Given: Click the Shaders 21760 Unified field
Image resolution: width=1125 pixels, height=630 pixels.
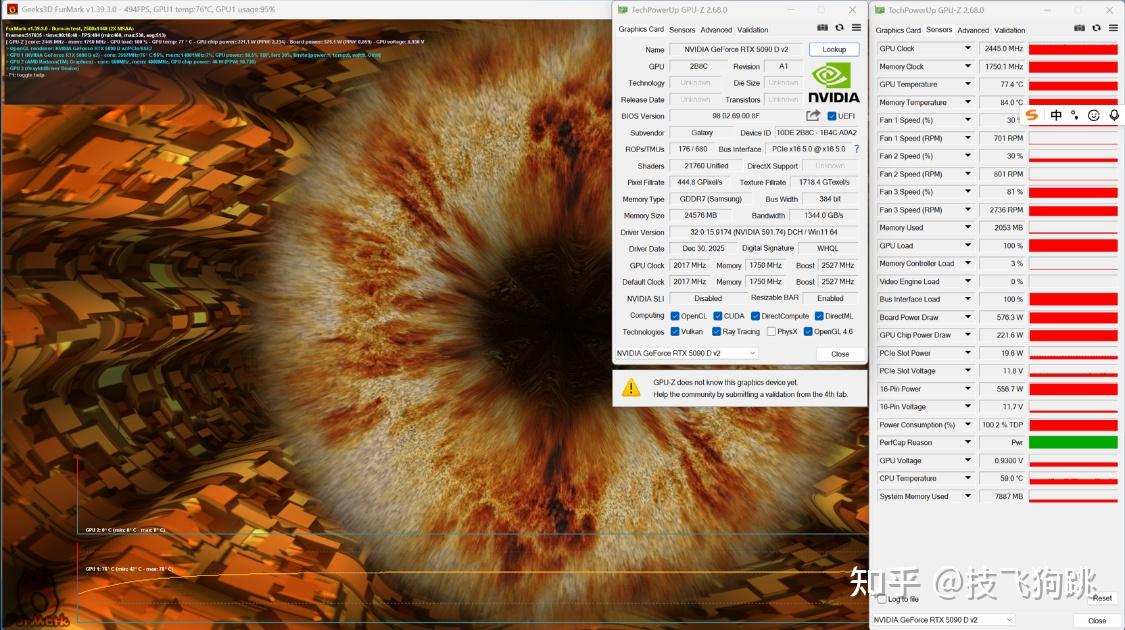Looking at the screenshot, I should pos(706,166).
